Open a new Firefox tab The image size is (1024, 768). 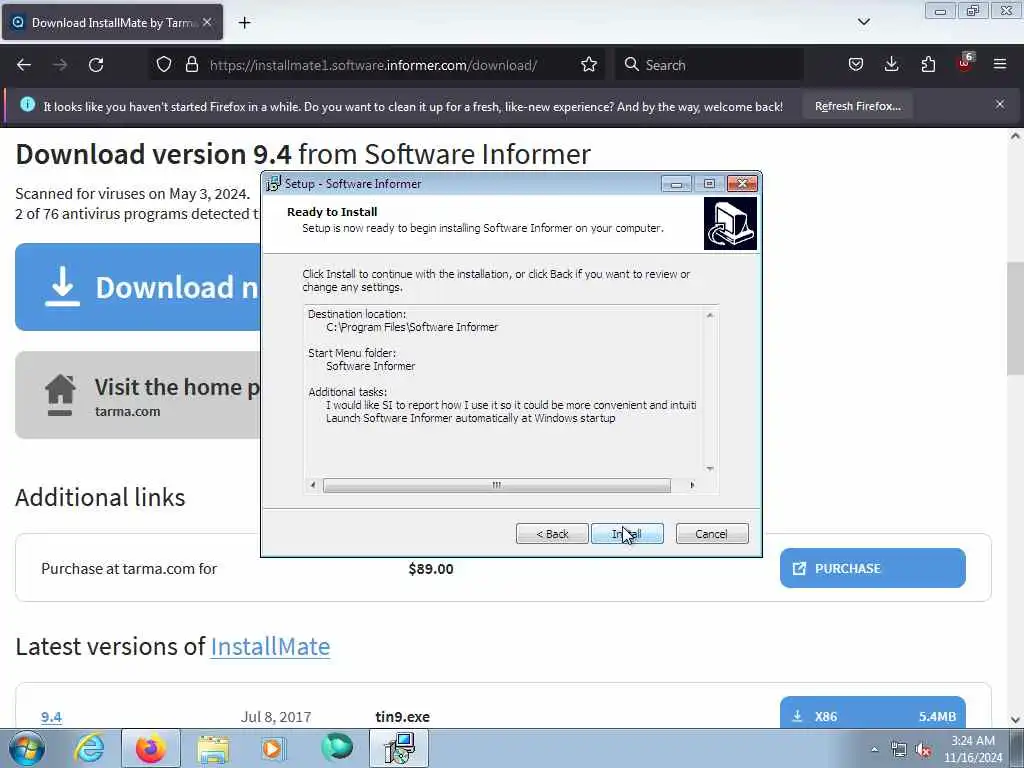pyautogui.click(x=244, y=23)
